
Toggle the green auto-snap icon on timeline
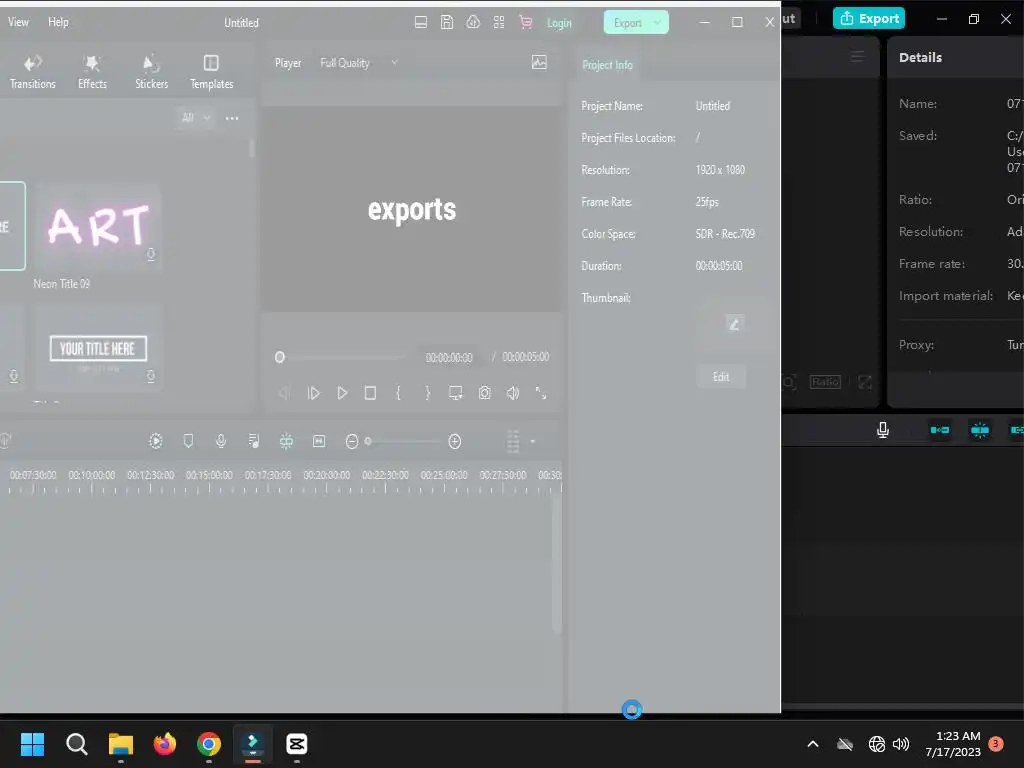coord(286,441)
